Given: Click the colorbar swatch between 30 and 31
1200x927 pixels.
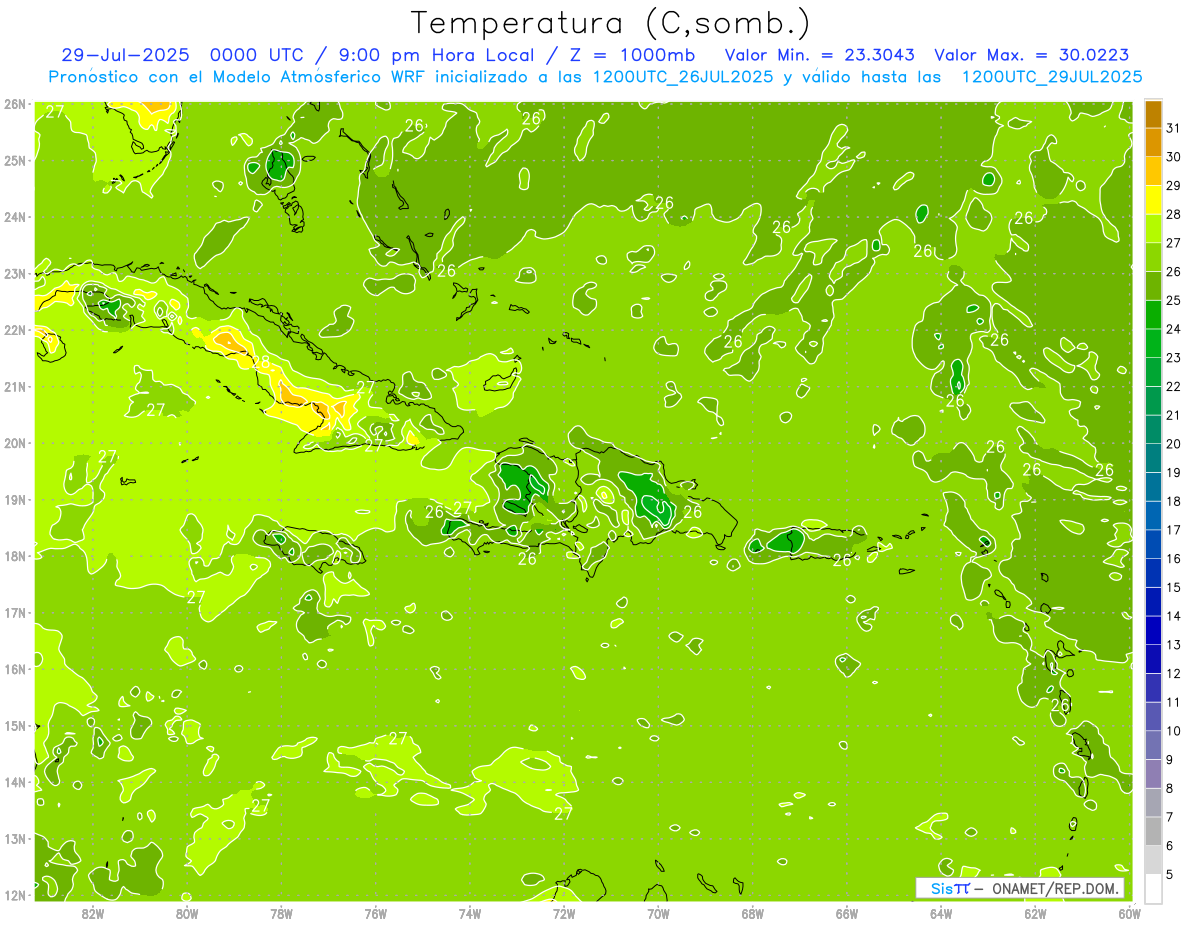Looking at the screenshot, I should tap(1153, 143).
